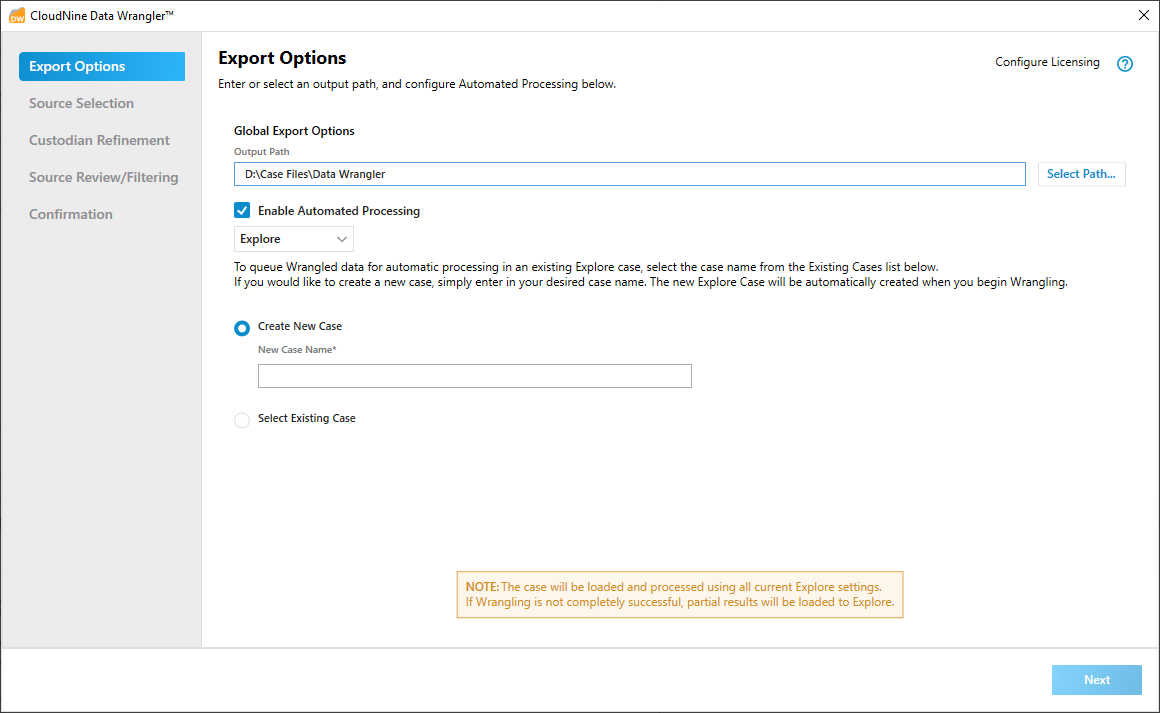Click the Next button

[1096, 680]
